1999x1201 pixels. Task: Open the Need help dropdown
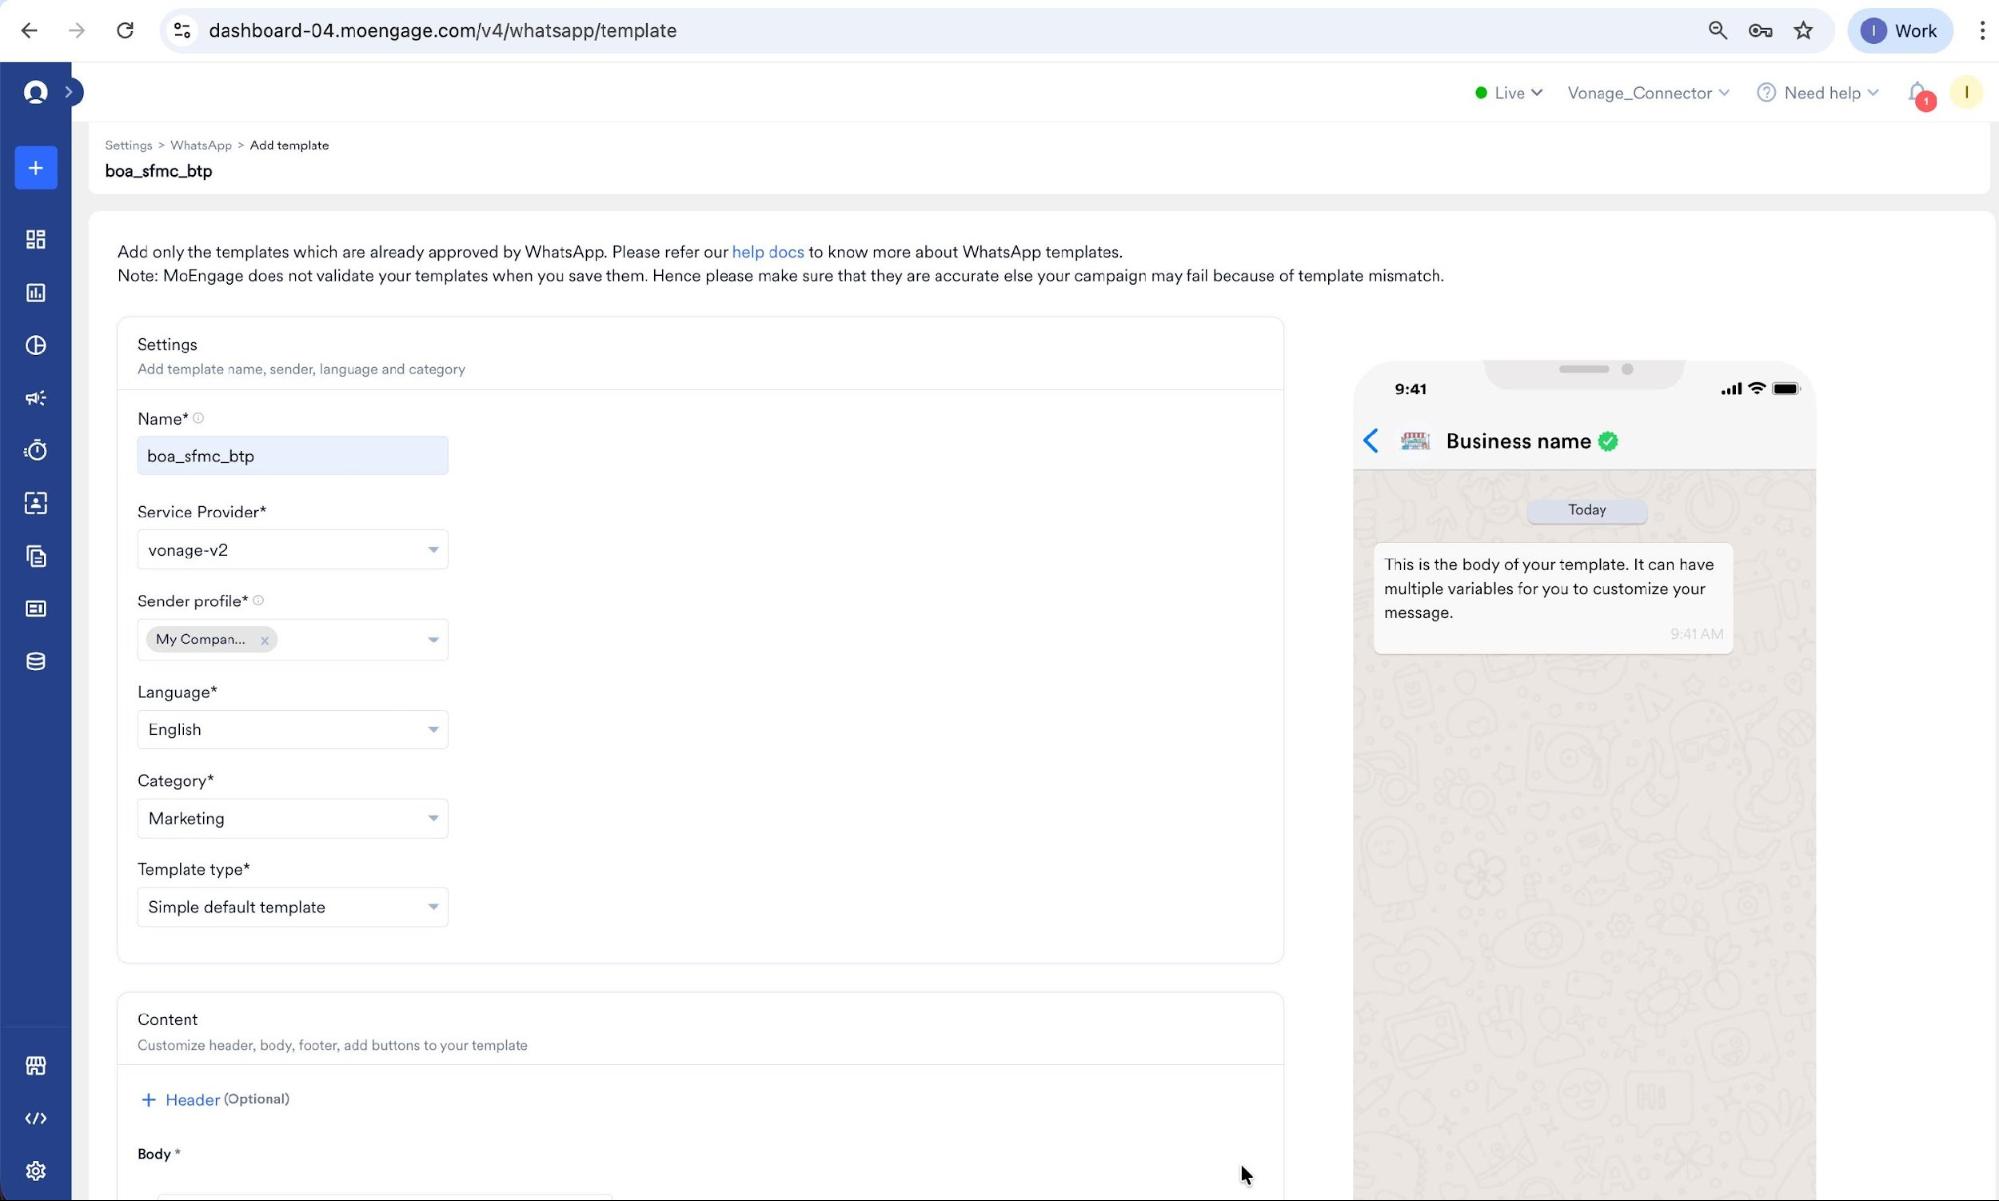pyautogui.click(x=1818, y=93)
